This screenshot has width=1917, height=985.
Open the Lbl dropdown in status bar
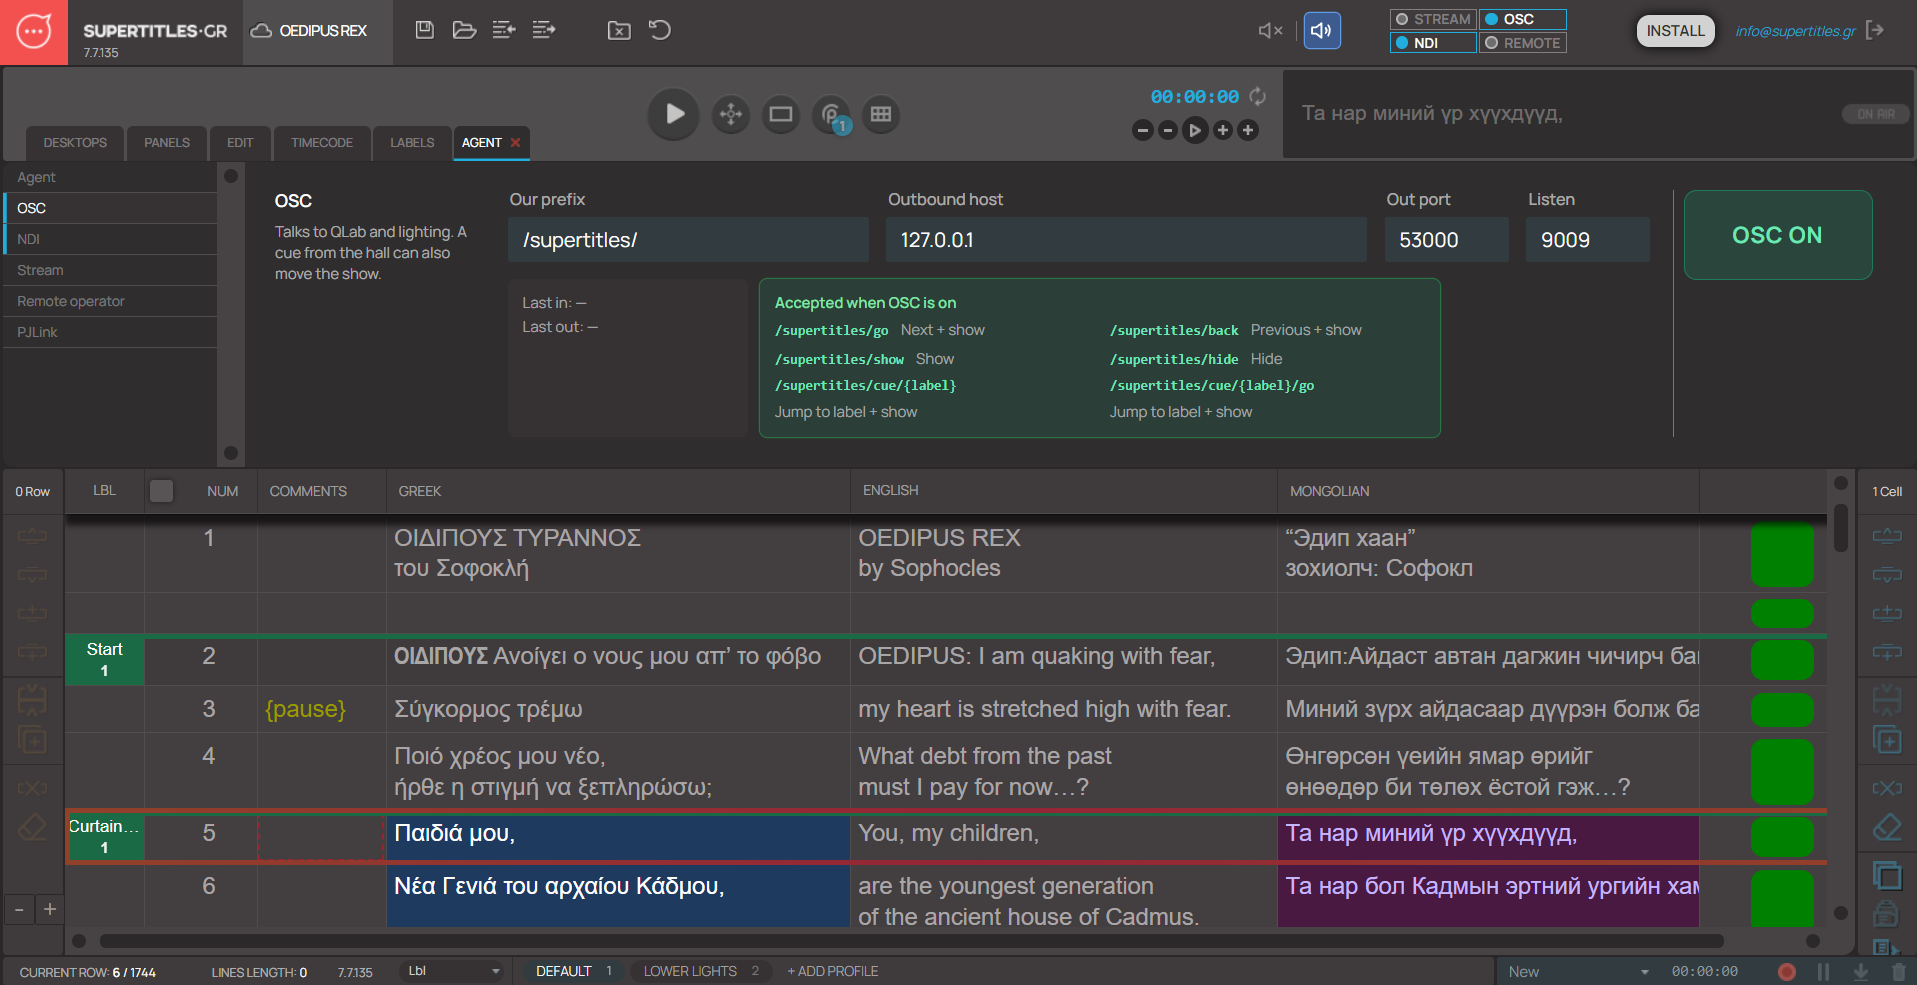453,971
